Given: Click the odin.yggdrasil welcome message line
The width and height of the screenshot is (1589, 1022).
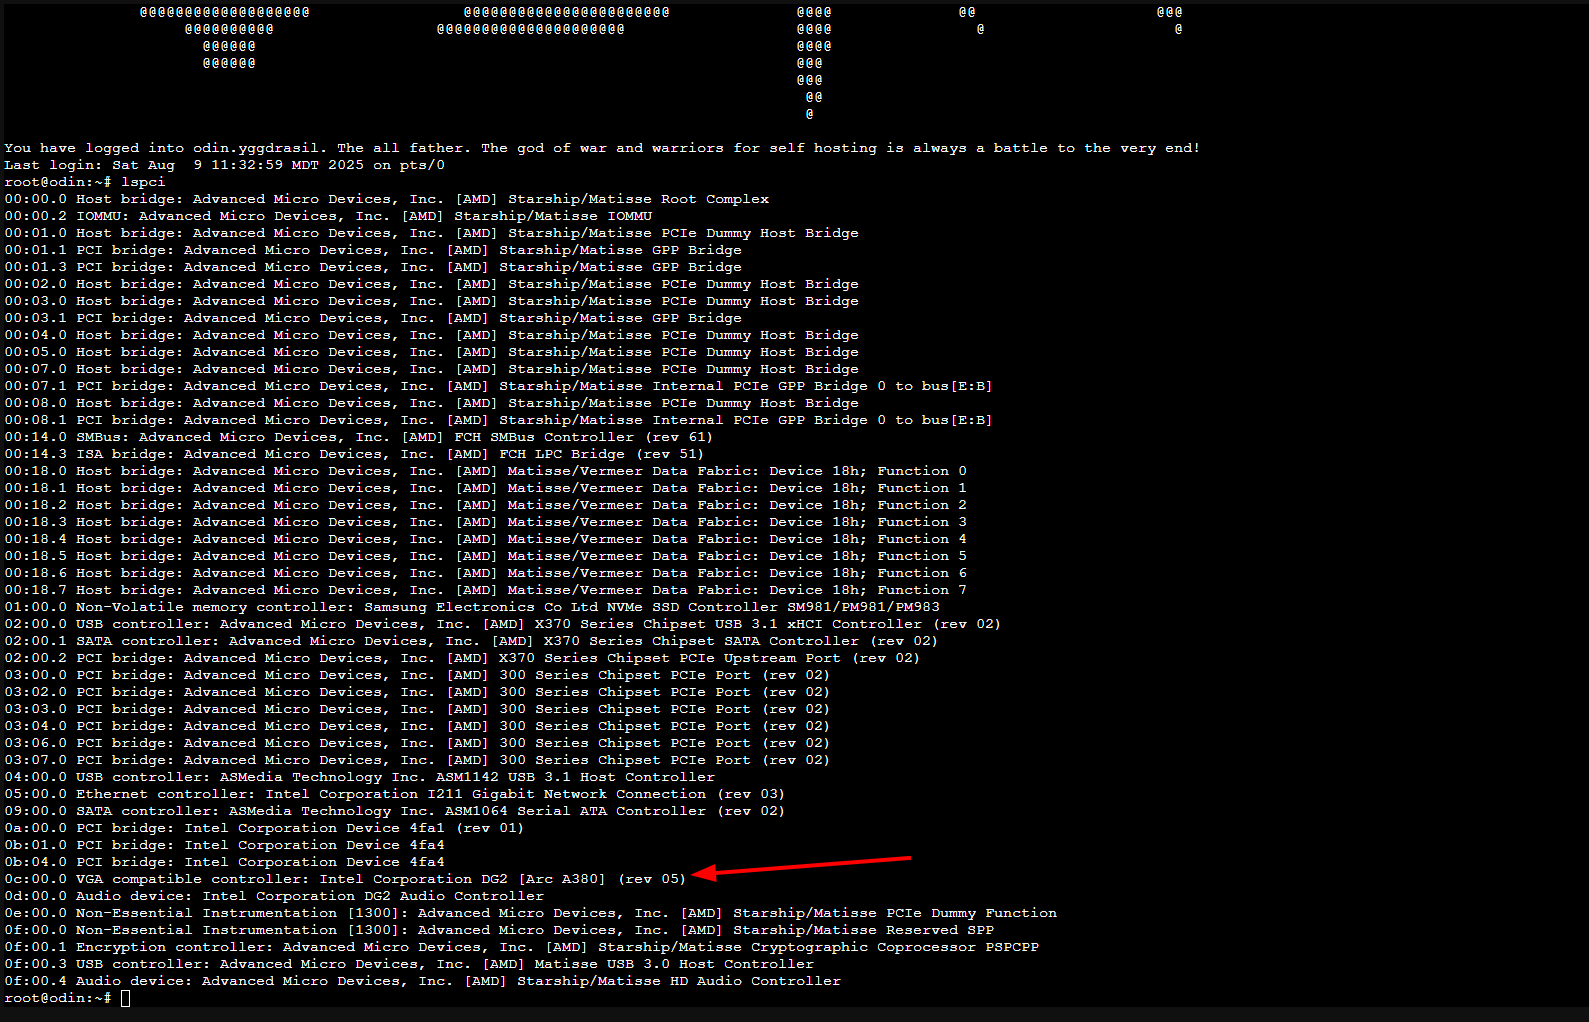Looking at the screenshot, I should tap(600, 148).
